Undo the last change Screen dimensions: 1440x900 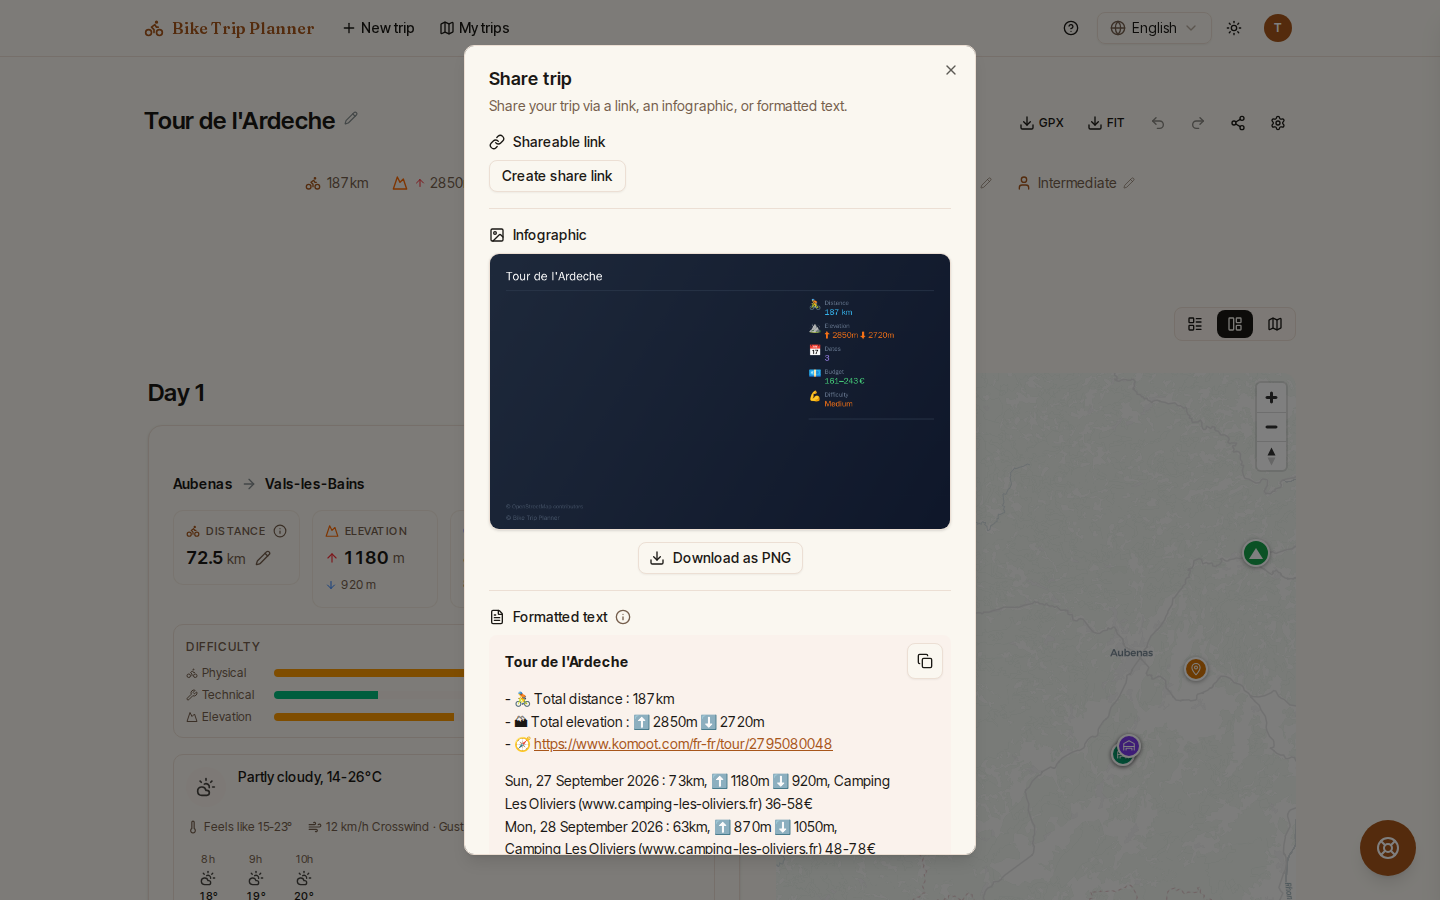point(1158,123)
